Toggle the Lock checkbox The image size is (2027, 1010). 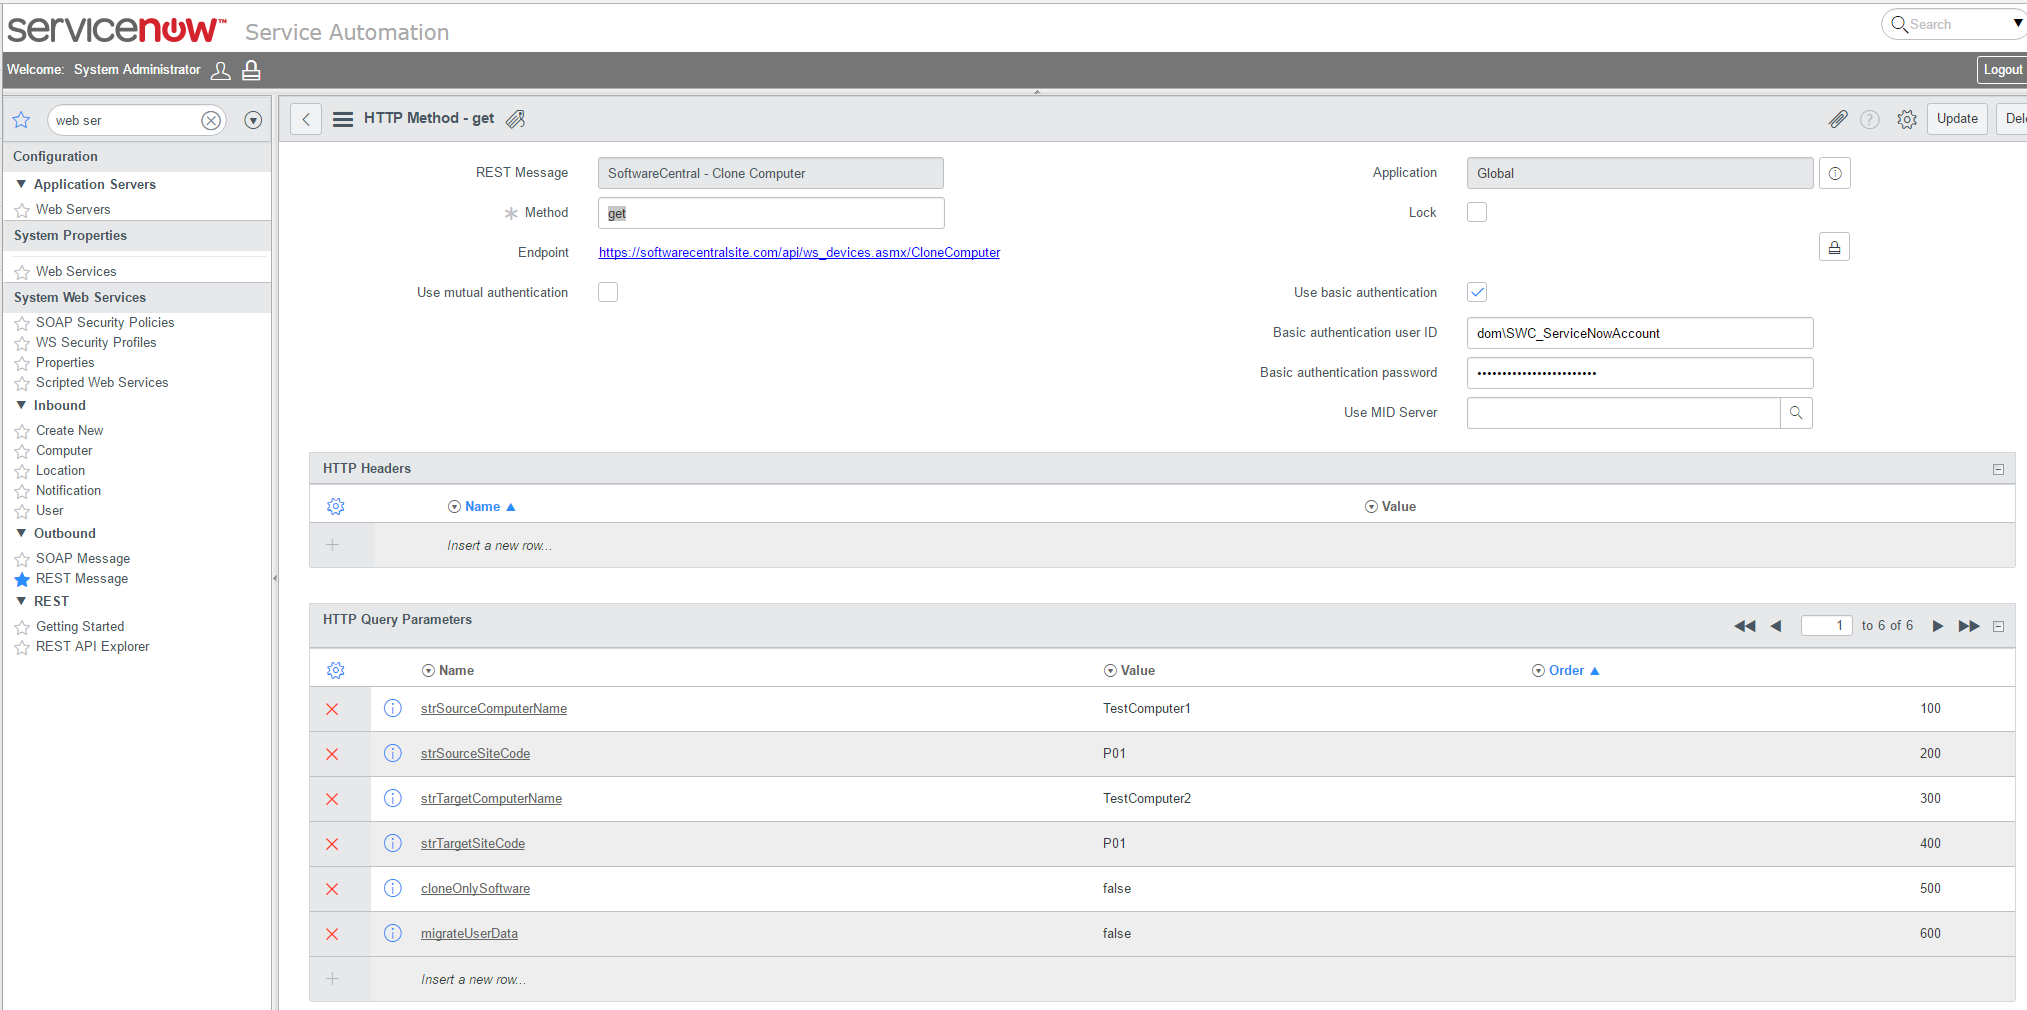[x=1477, y=212]
